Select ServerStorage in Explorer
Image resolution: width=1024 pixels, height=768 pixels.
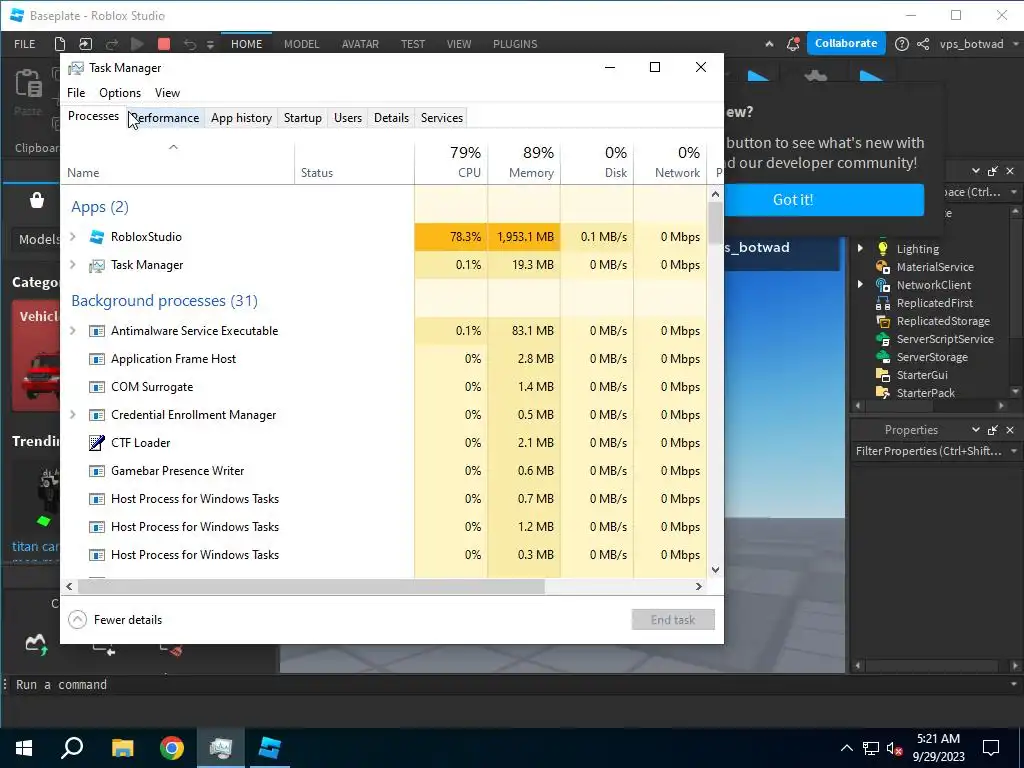click(932, 357)
